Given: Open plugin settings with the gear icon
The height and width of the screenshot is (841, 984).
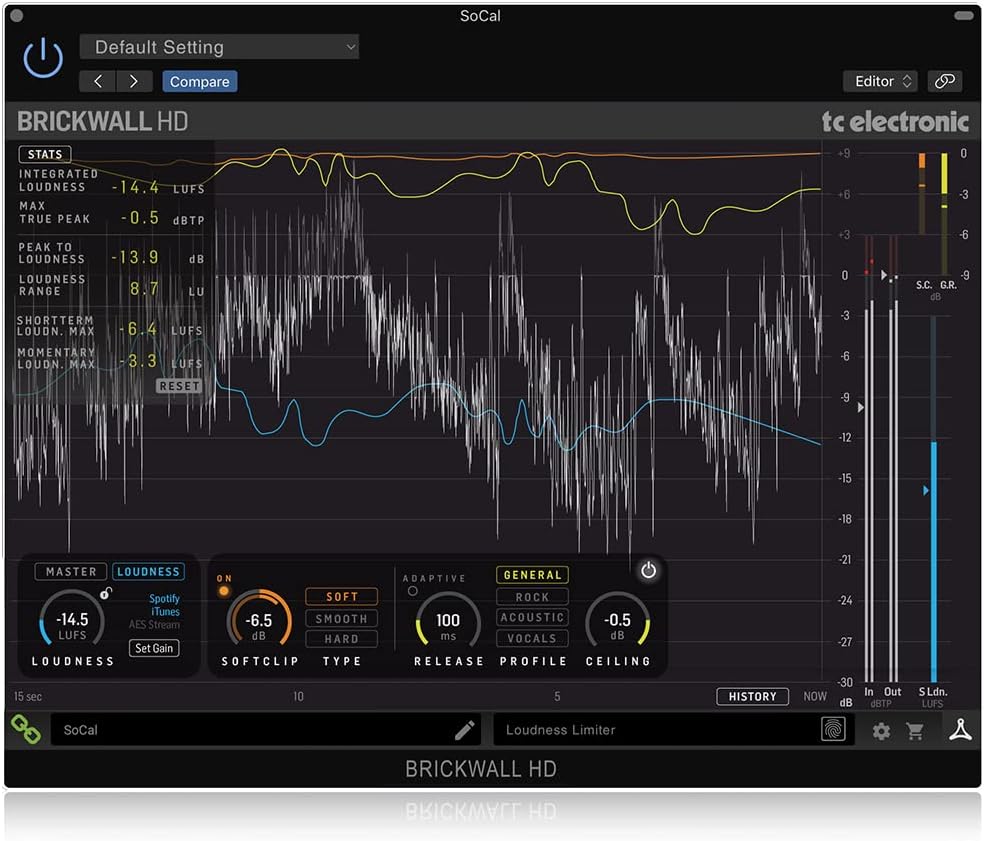Looking at the screenshot, I should pyautogui.click(x=881, y=731).
